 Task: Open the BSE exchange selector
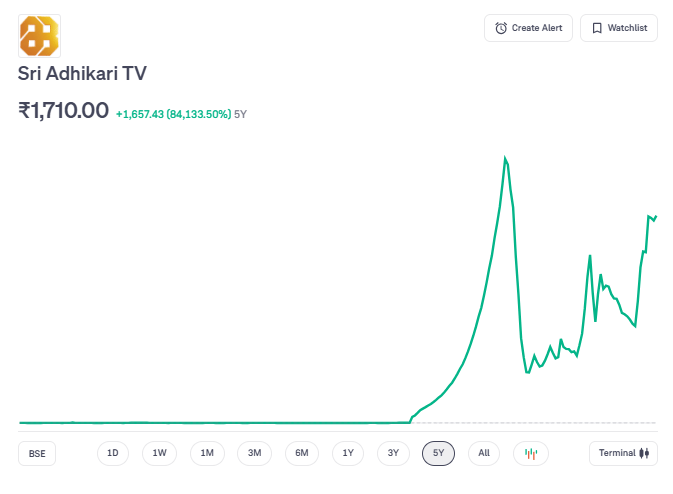(37, 453)
